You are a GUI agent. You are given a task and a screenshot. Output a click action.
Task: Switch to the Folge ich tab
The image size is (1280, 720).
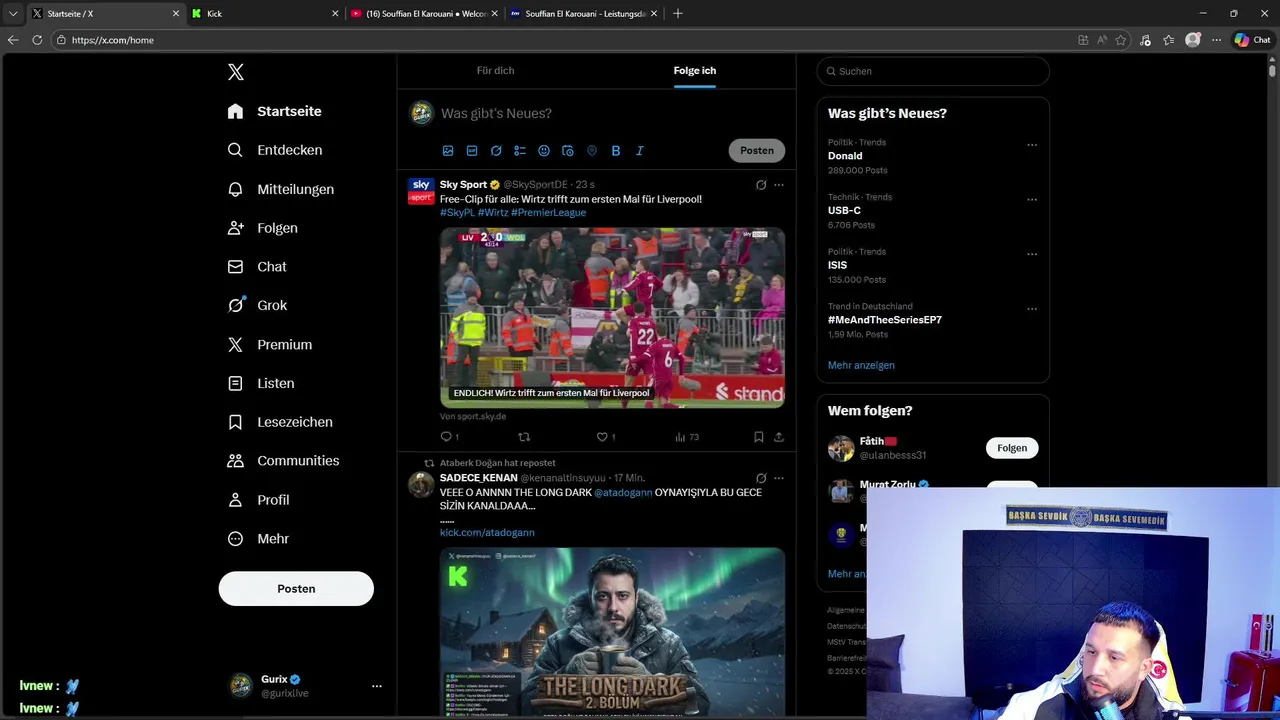click(x=695, y=71)
